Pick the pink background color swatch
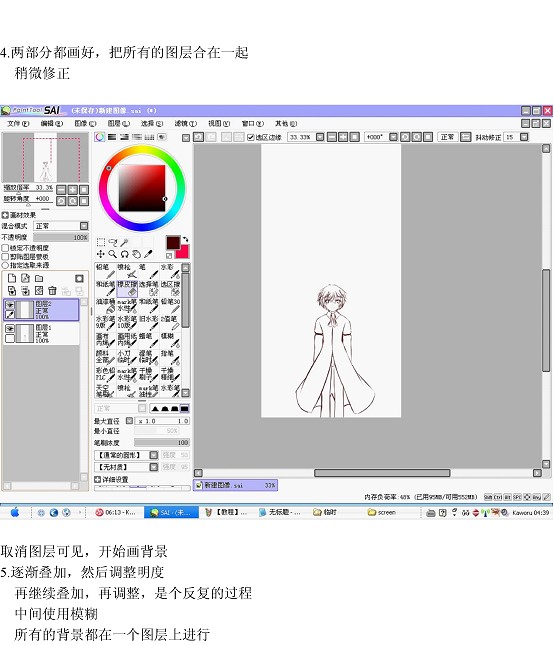This screenshot has width=554, height=645. [x=183, y=252]
